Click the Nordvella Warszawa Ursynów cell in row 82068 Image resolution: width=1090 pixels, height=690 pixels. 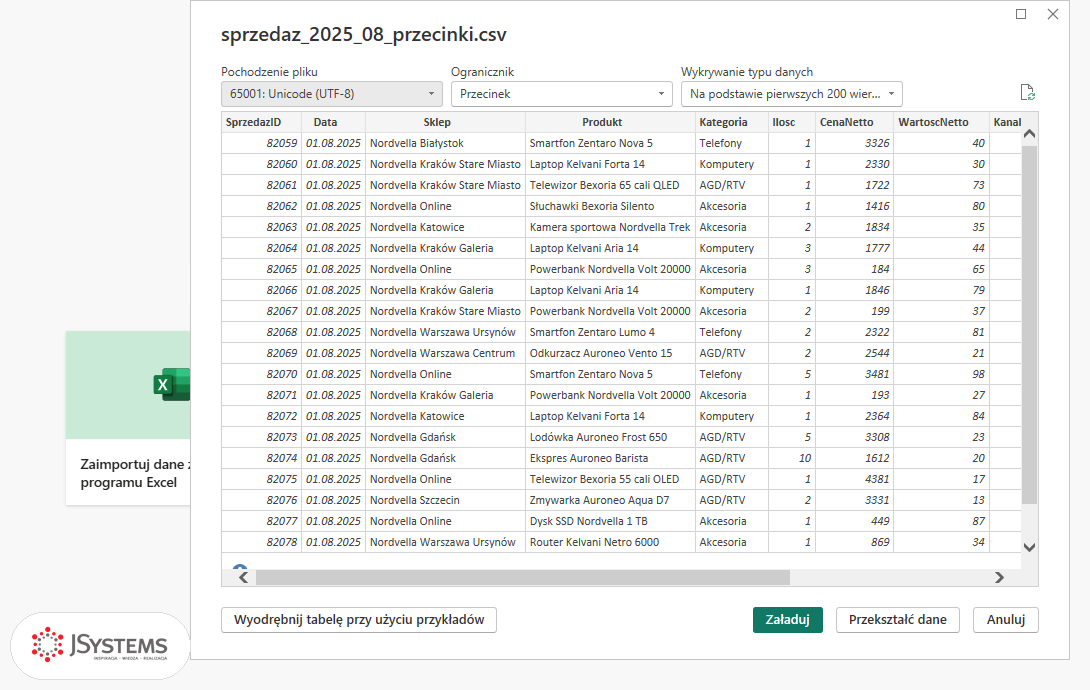[x=446, y=332]
